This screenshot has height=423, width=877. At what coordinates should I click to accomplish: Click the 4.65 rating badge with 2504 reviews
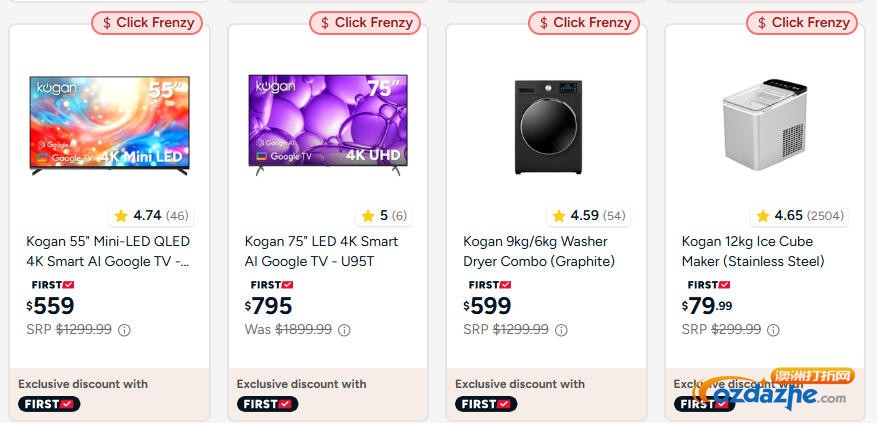pos(797,216)
